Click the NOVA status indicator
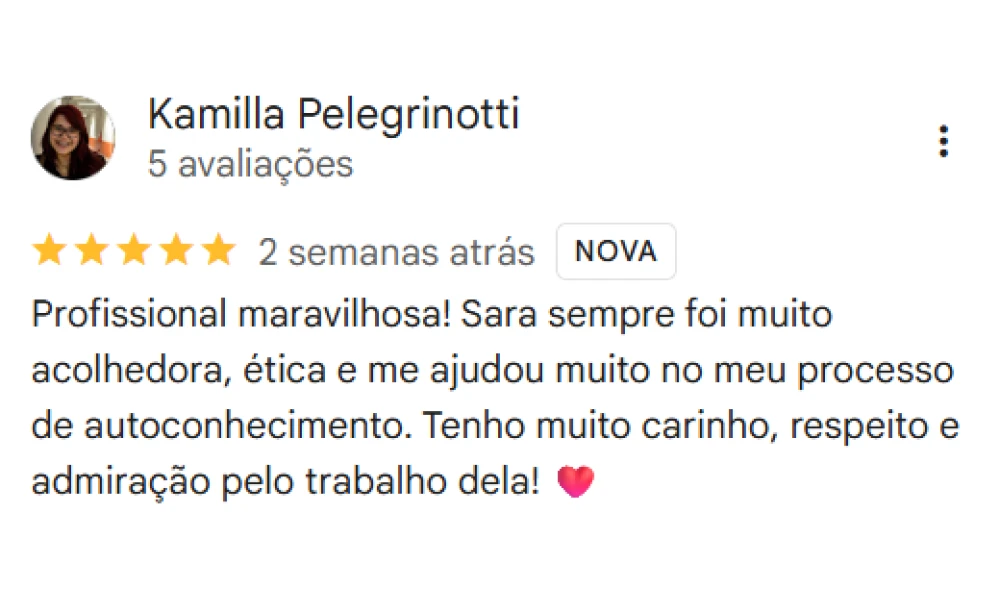1000x600 pixels. 616,251
